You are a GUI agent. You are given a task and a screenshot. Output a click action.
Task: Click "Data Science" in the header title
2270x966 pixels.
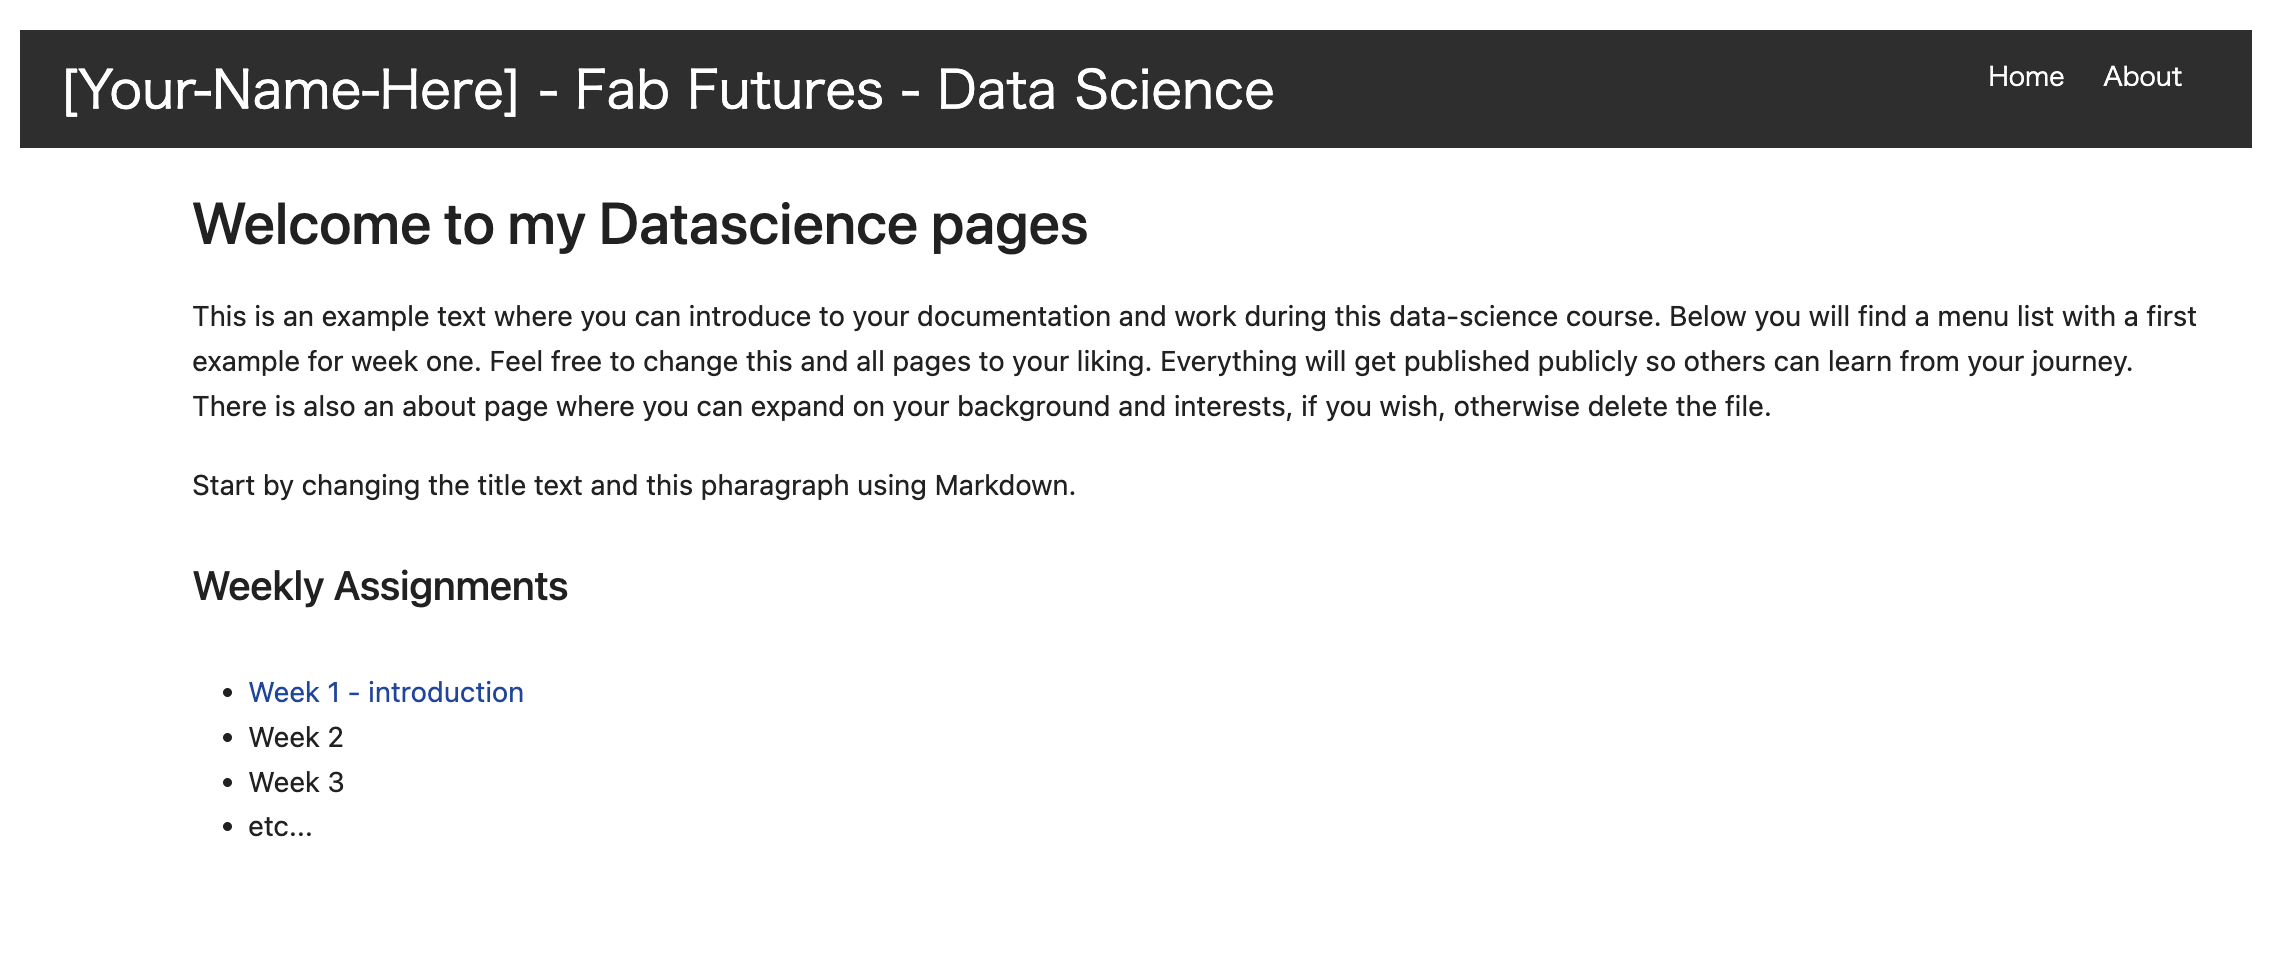coord(1105,90)
